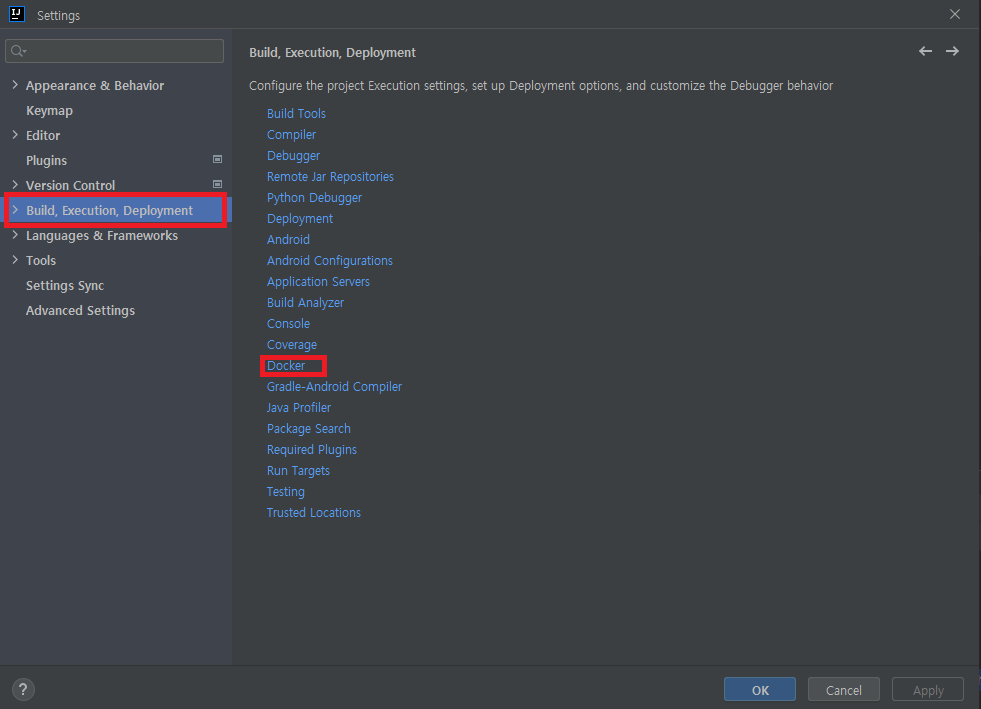Open the Coverage link

point(292,345)
